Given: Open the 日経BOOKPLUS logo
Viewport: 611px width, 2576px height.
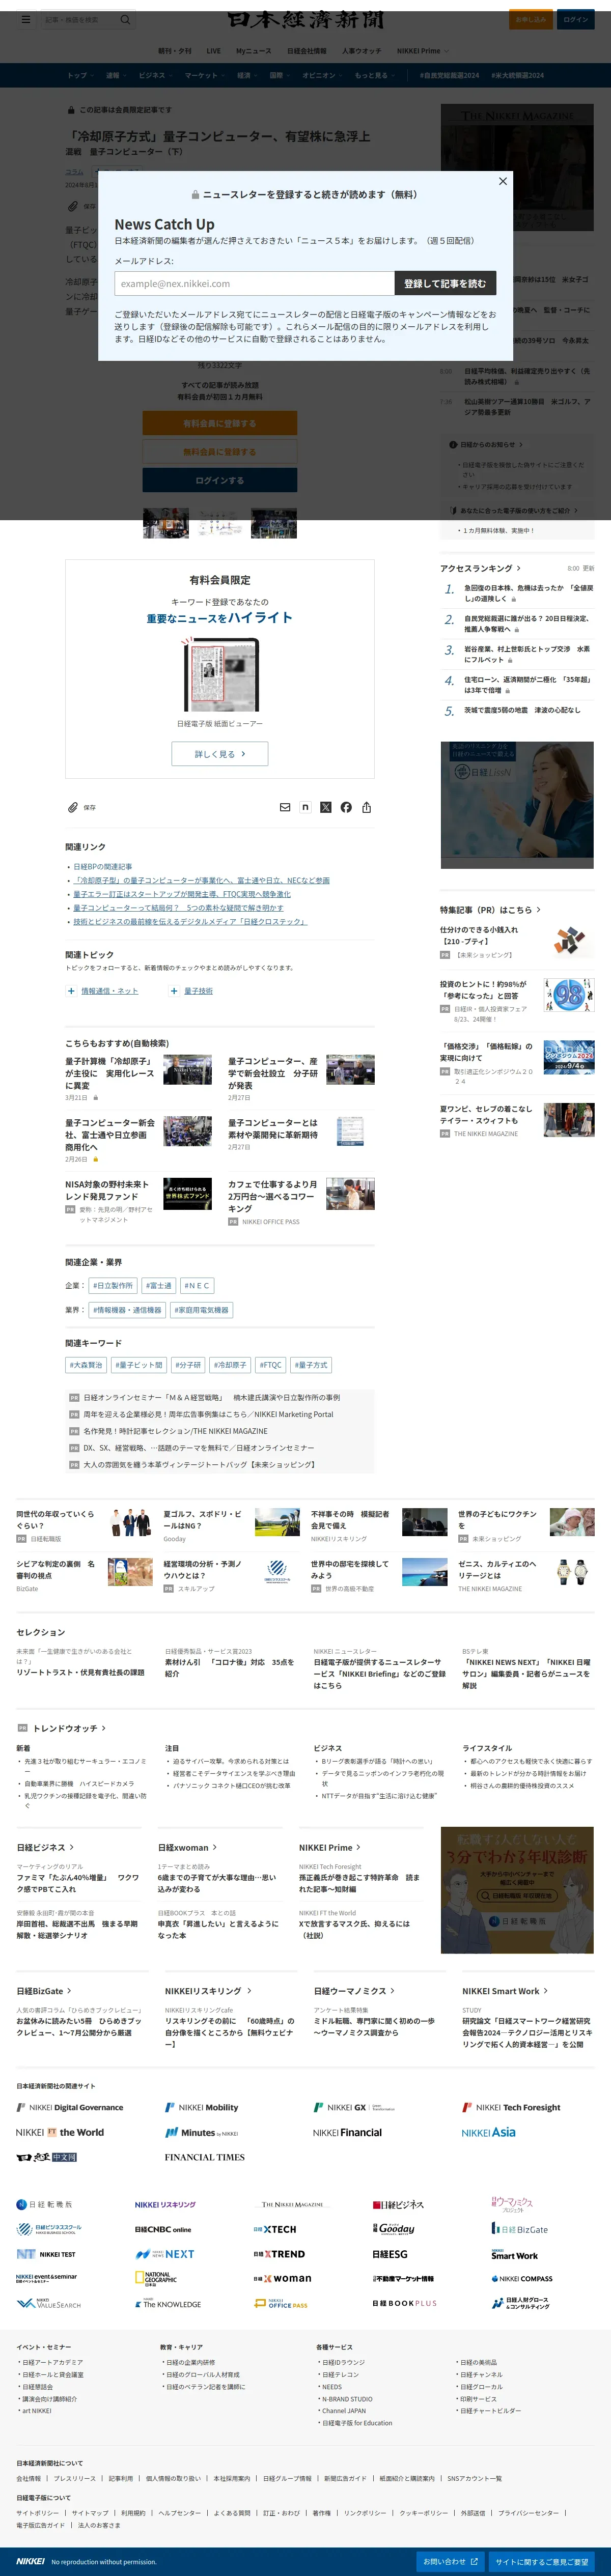Looking at the screenshot, I should coord(404,2303).
